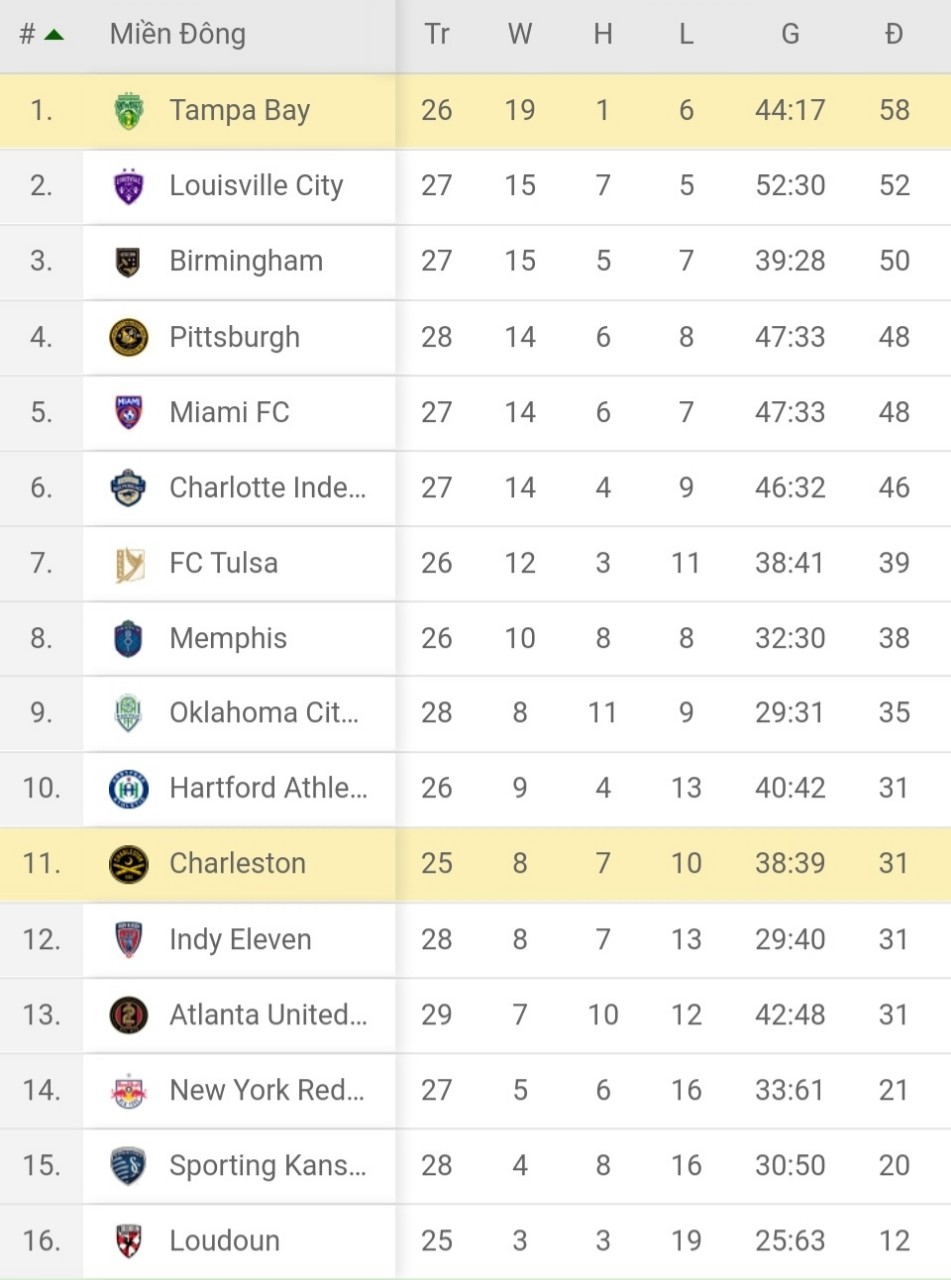Click the FC Tulsa team logo
This screenshot has height=1280, width=951.
(129, 563)
